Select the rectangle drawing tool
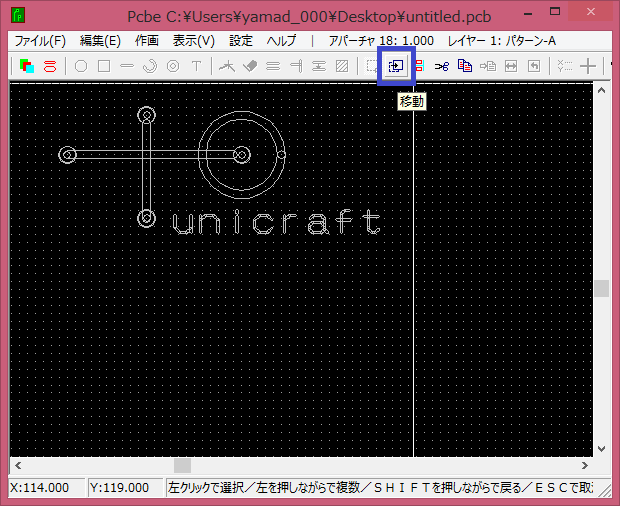This screenshot has height=506, width=620. tap(103, 66)
